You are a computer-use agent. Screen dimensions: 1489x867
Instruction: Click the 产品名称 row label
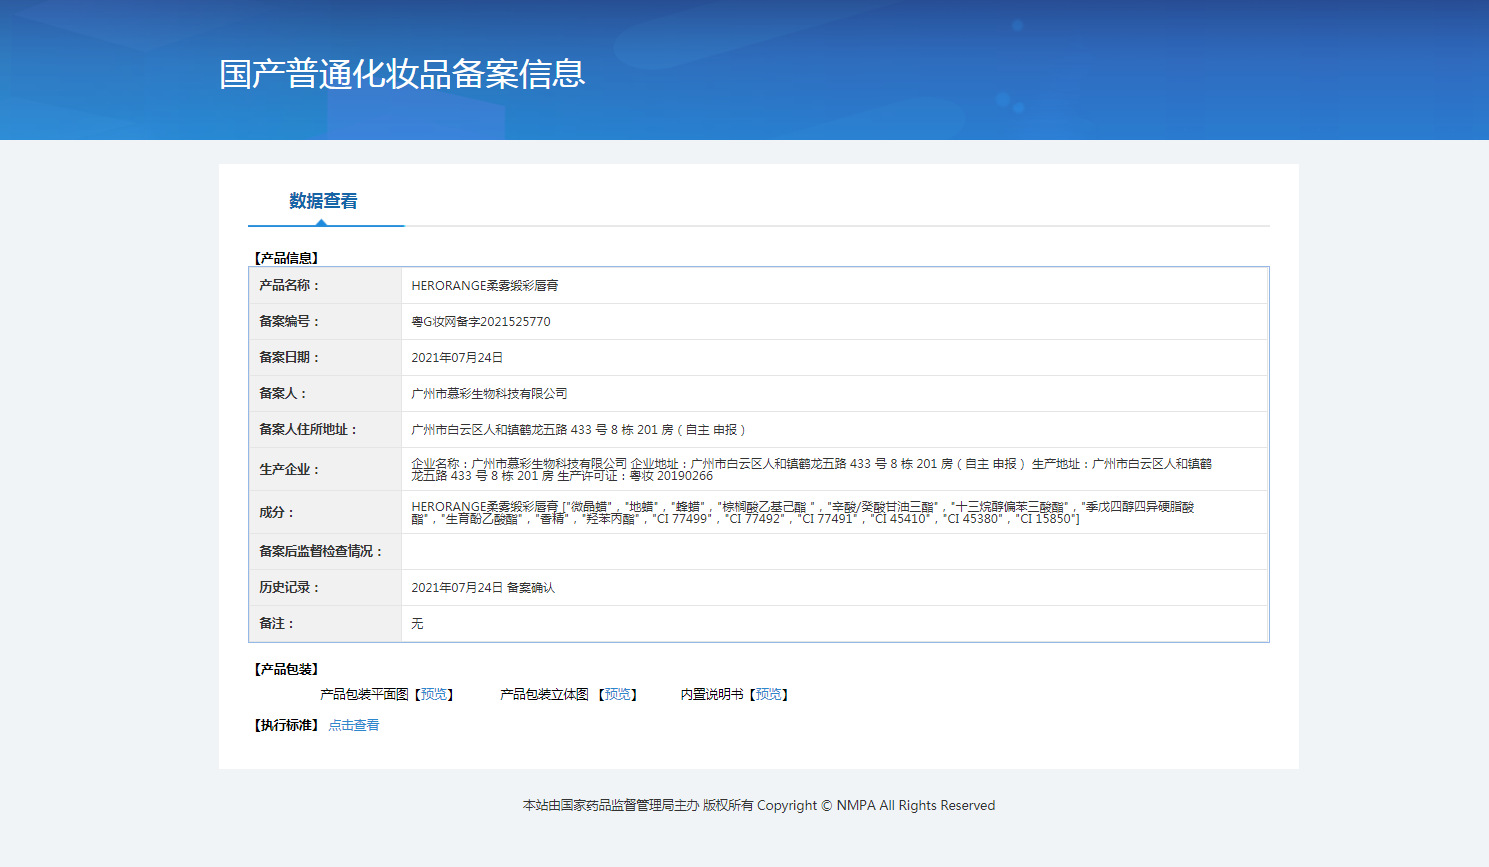289,286
